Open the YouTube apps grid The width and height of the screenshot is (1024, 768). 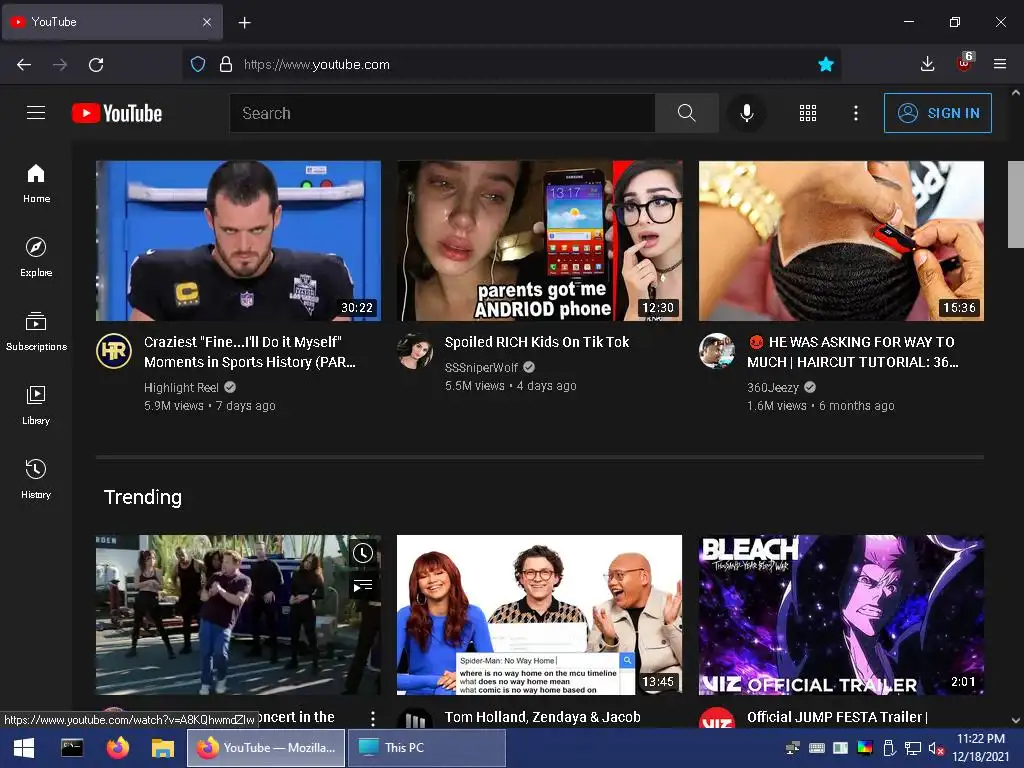click(808, 113)
